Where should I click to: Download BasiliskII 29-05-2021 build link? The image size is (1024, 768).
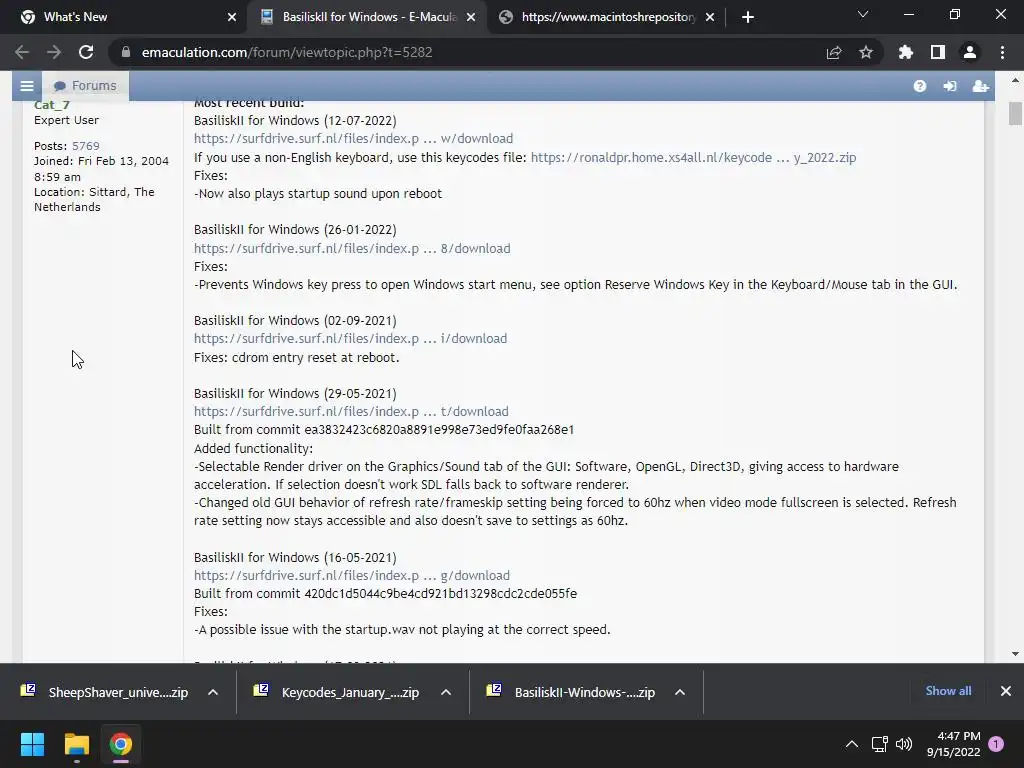coord(351,411)
